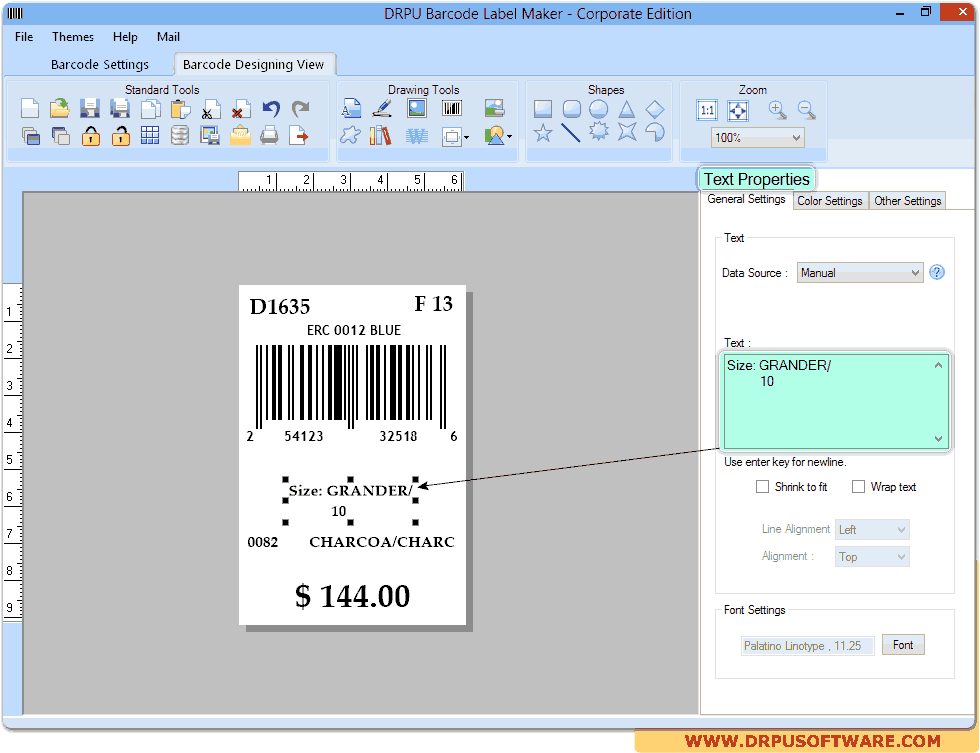Click the Font button
This screenshot has width=980, height=753.
(902, 645)
